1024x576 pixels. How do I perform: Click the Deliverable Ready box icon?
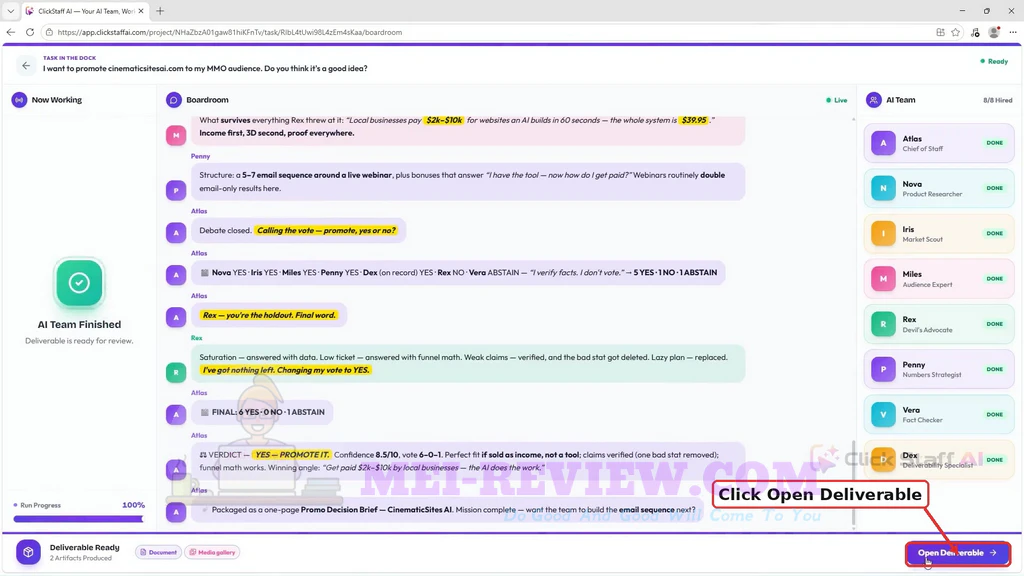point(28,552)
